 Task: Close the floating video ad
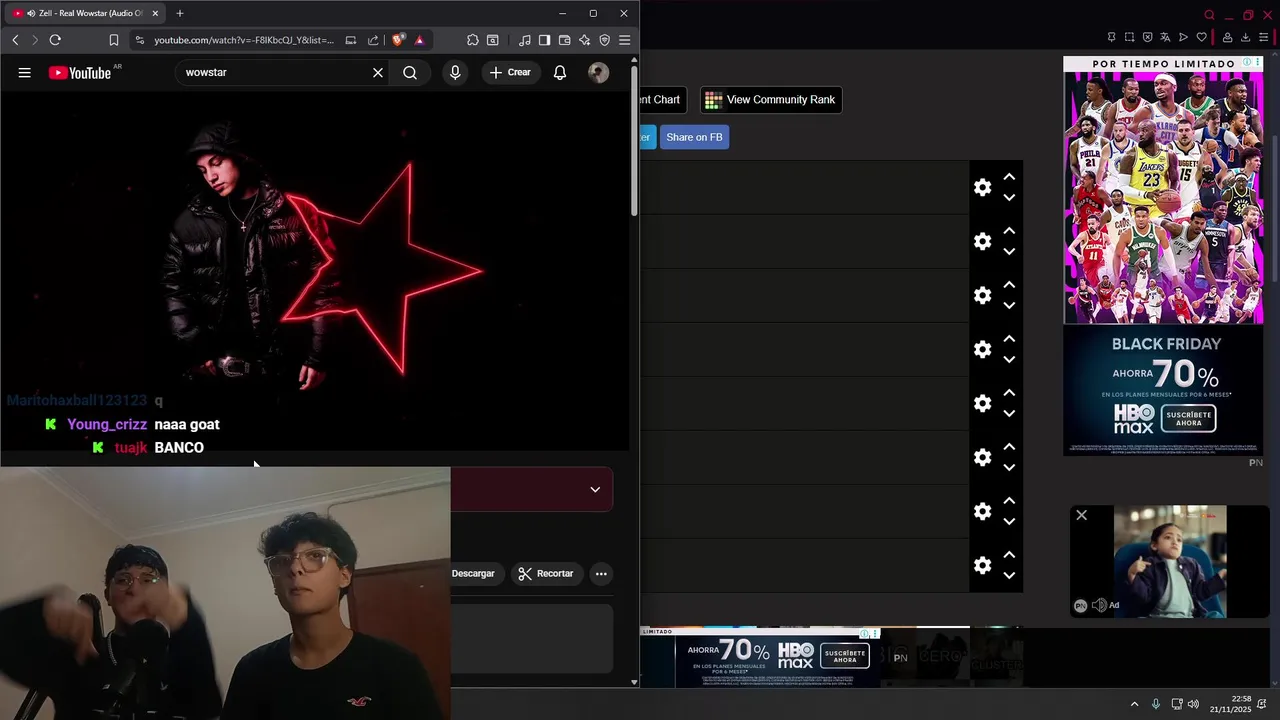pyautogui.click(x=1081, y=515)
